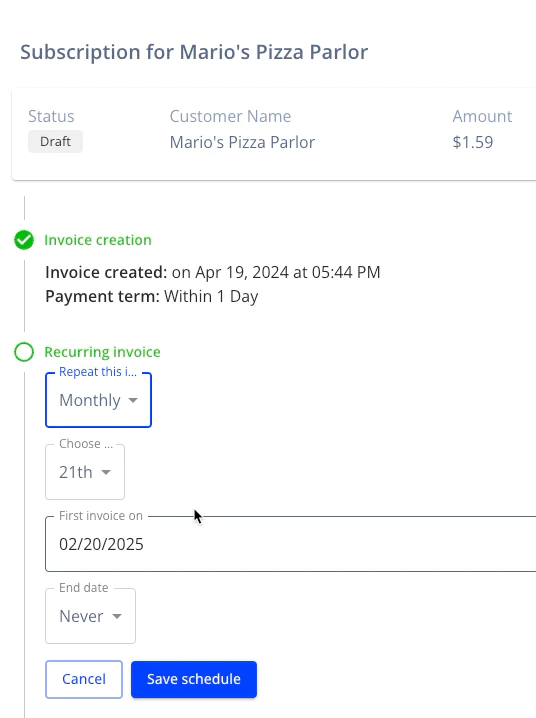536x718 pixels.
Task: Click the Payment term Within 1 Day text
Action: 152,296
